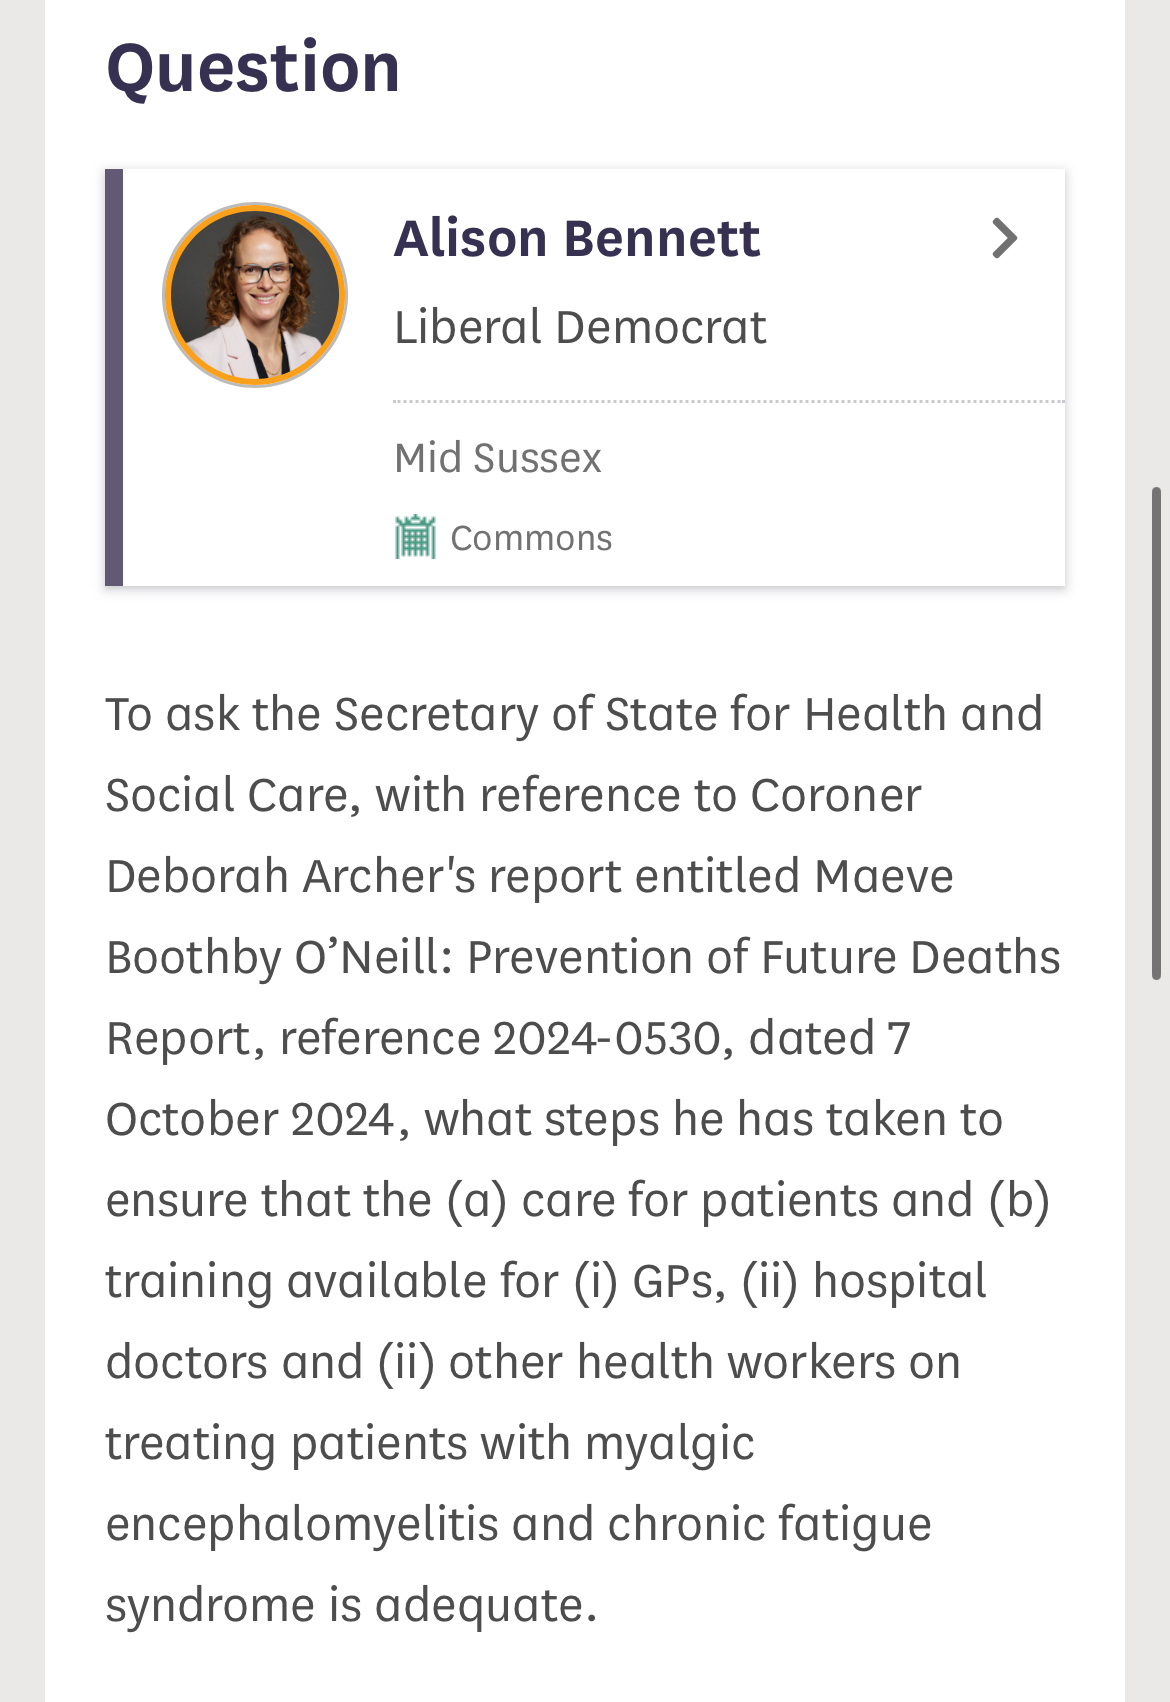Click the Mid Sussex constituency text
This screenshot has width=1170, height=1702.
click(498, 458)
